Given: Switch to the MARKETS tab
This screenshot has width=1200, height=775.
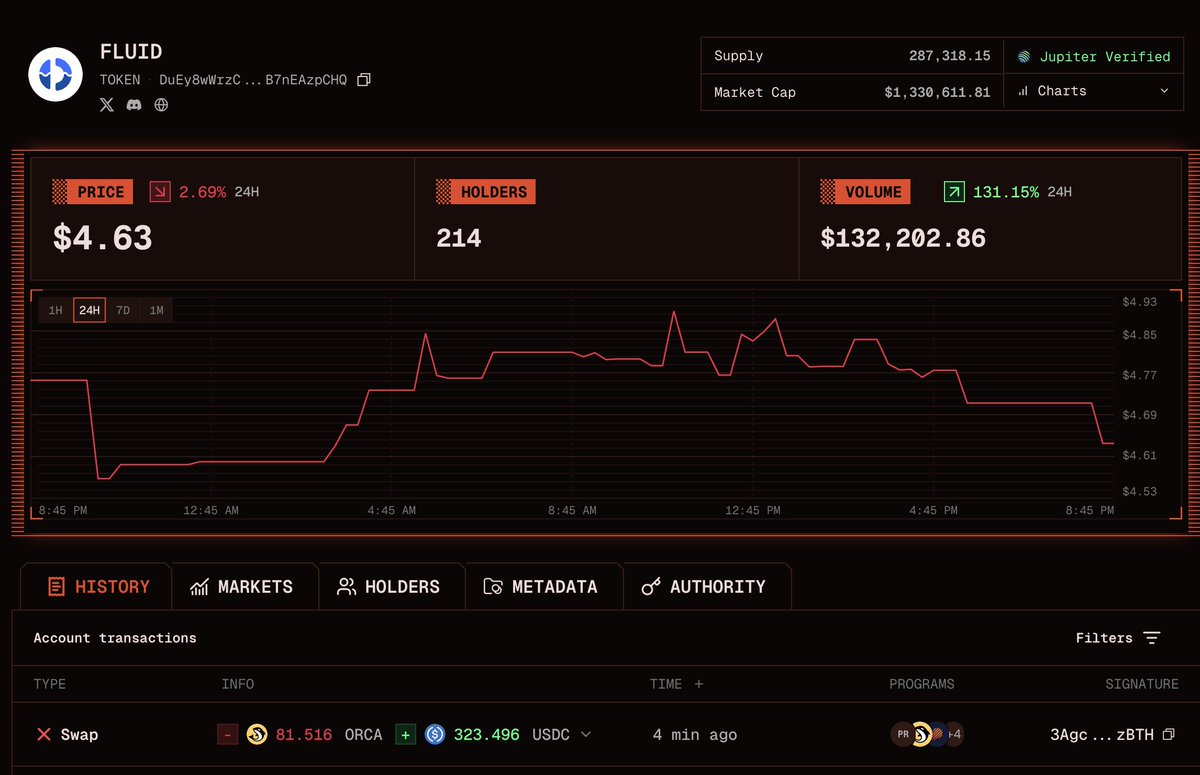Looking at the screenshot, I should coord(243,587).
